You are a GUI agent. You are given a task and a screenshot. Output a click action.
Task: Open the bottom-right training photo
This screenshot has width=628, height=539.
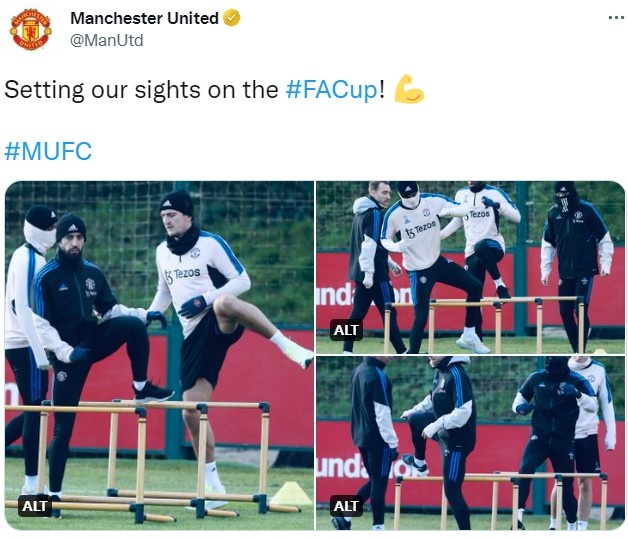coord(471,443)
